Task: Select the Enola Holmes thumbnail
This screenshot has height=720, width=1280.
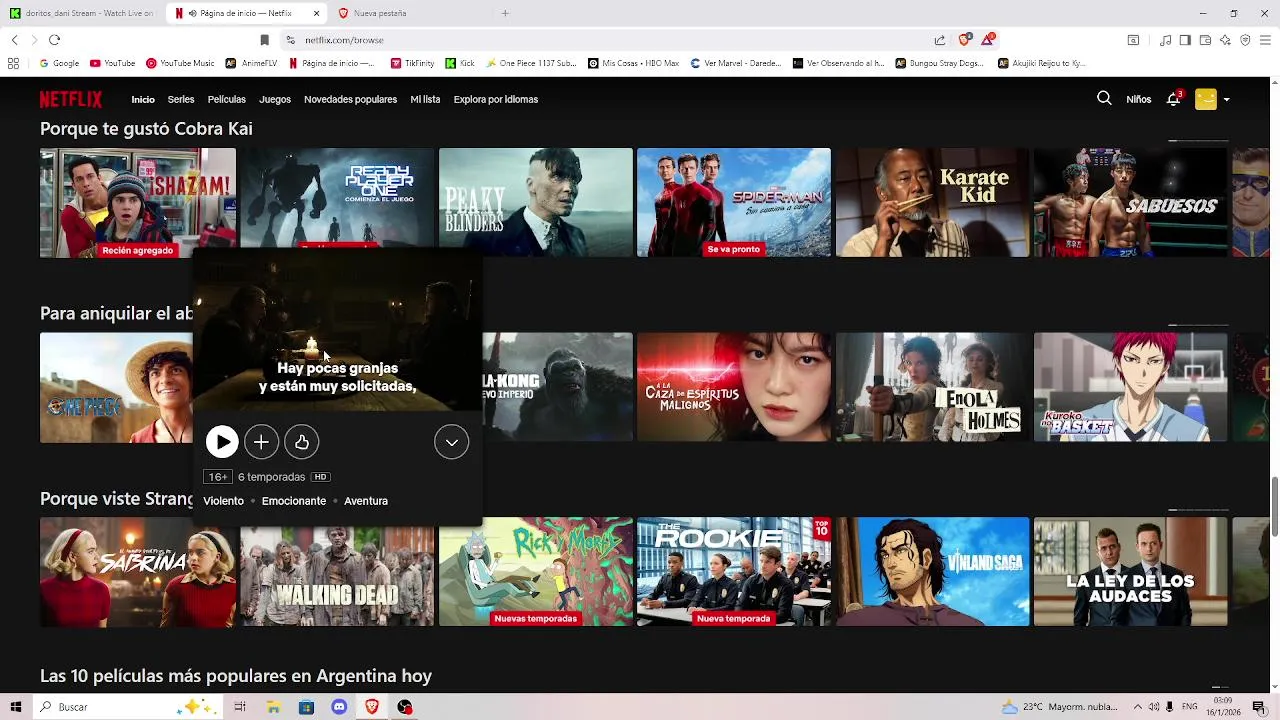Action: 933,388
